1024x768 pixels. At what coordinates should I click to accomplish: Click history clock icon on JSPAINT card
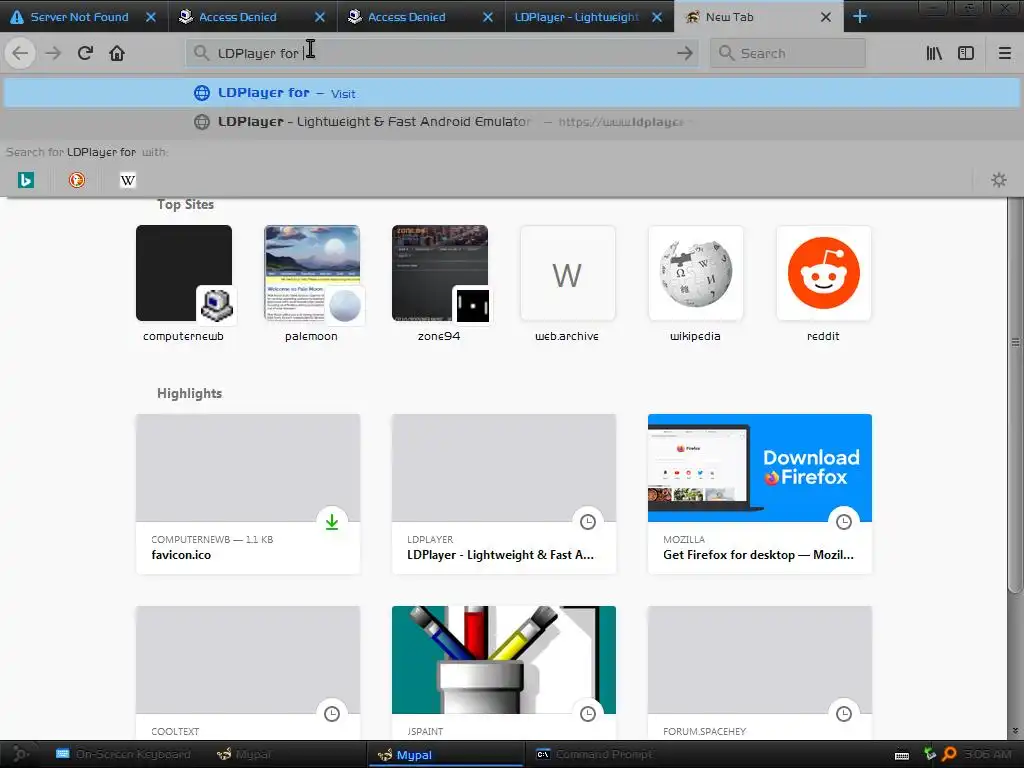click(588, 714)
